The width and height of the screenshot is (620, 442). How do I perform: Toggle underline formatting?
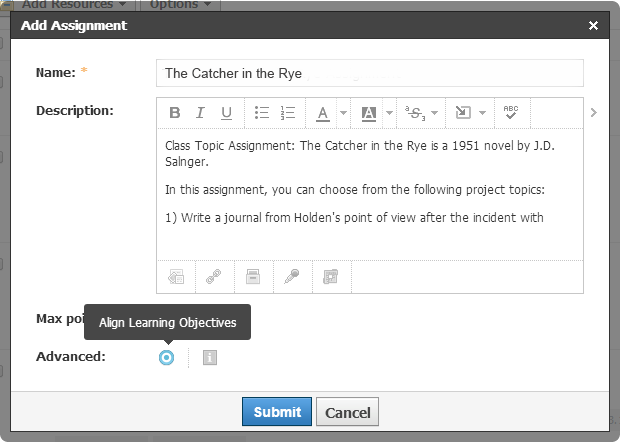(226, 113)
